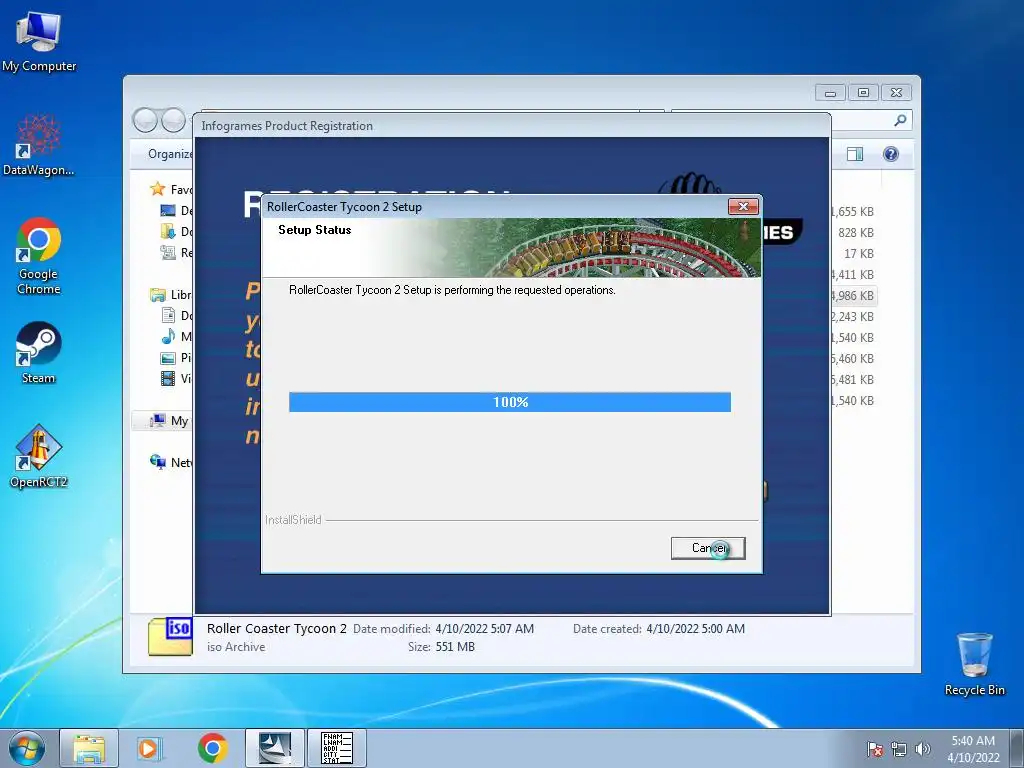Select the Pictures library icon

tap(168, 358)
